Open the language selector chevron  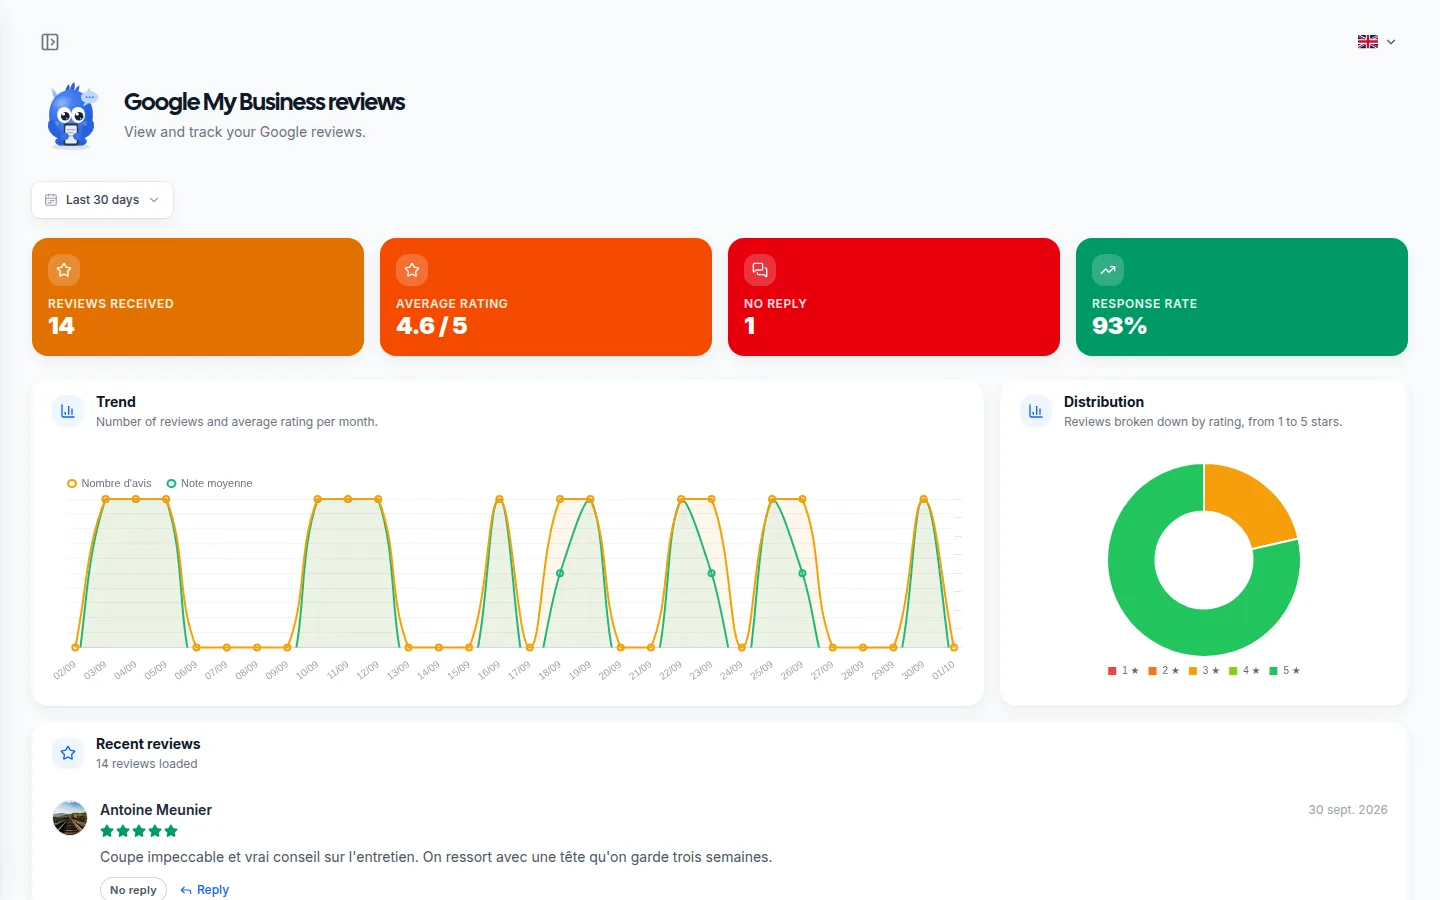1390,42
